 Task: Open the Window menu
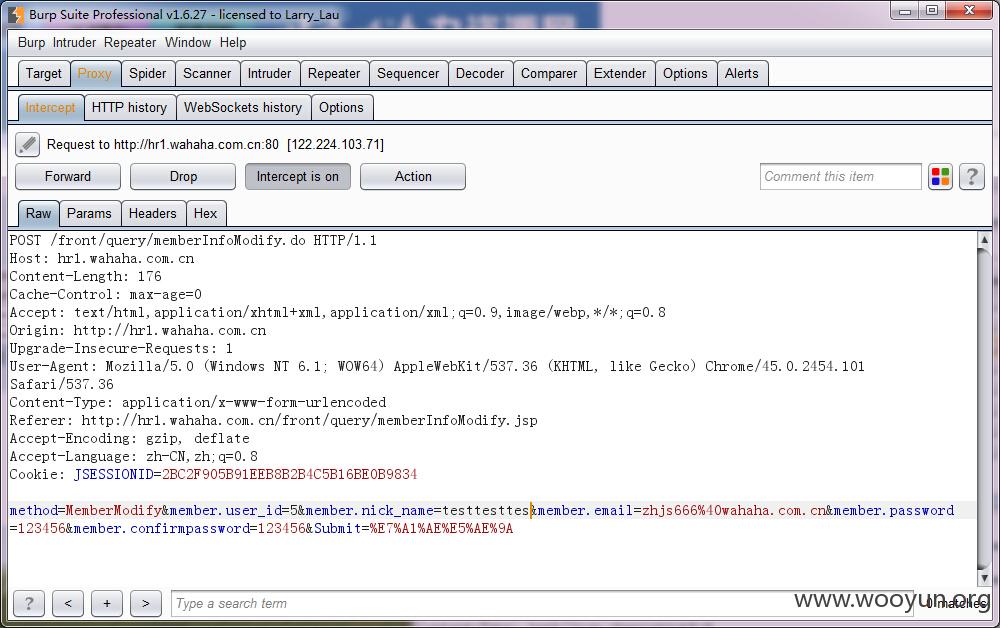point(188,43)
